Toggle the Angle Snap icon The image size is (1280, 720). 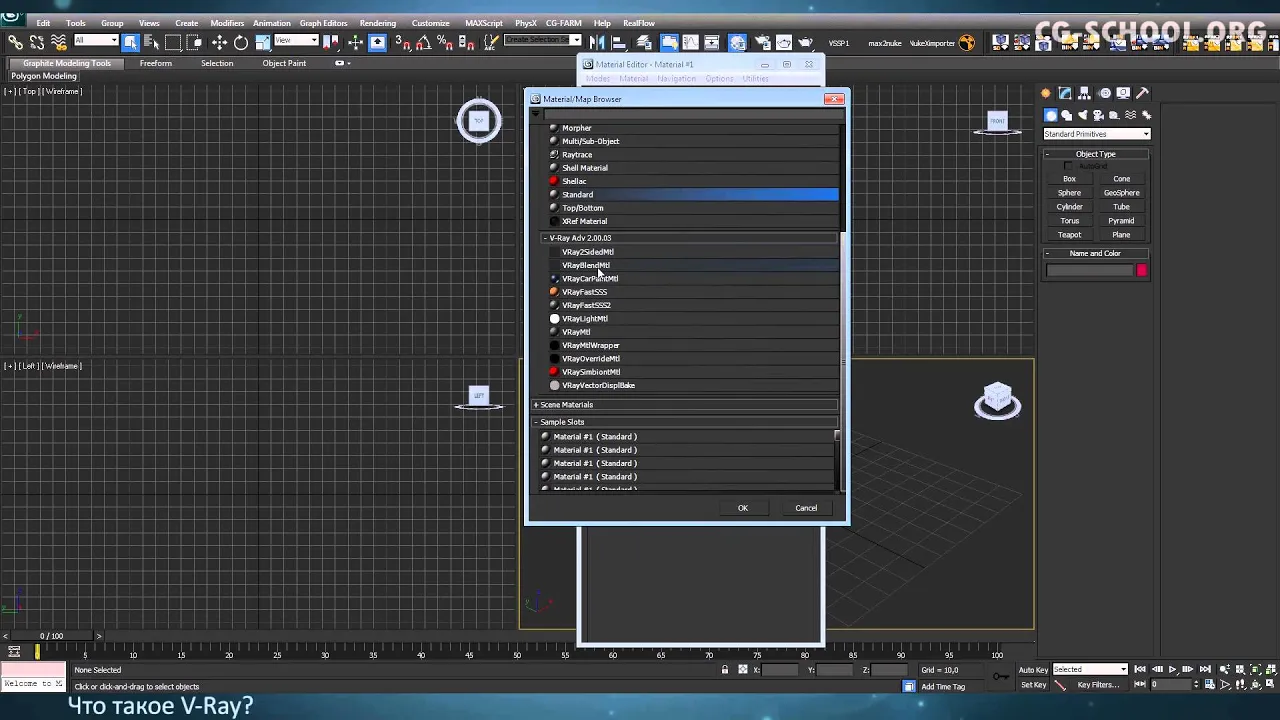pyautogui.click(x=423, y=42)
